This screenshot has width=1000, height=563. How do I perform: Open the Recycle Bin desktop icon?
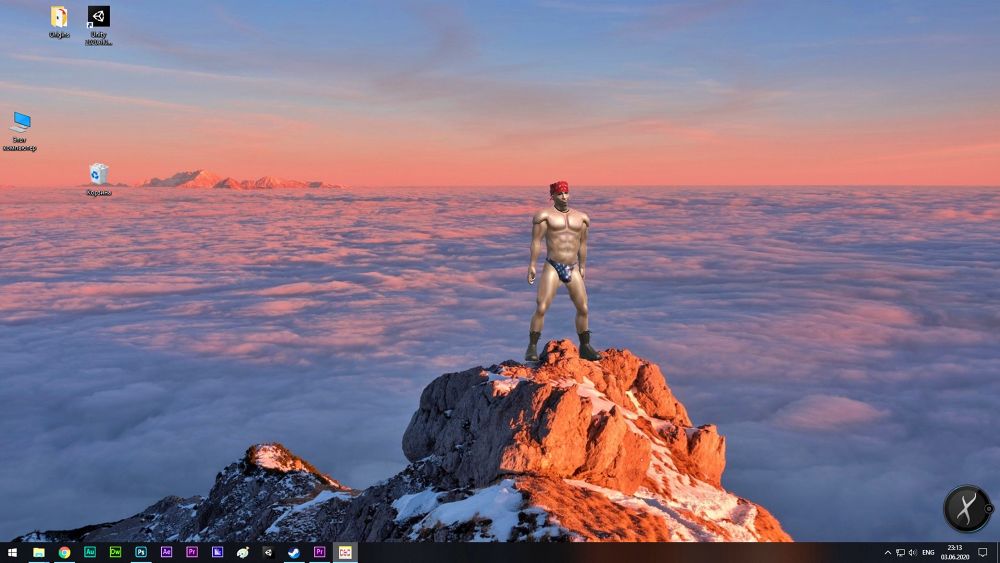pos(98,175)
